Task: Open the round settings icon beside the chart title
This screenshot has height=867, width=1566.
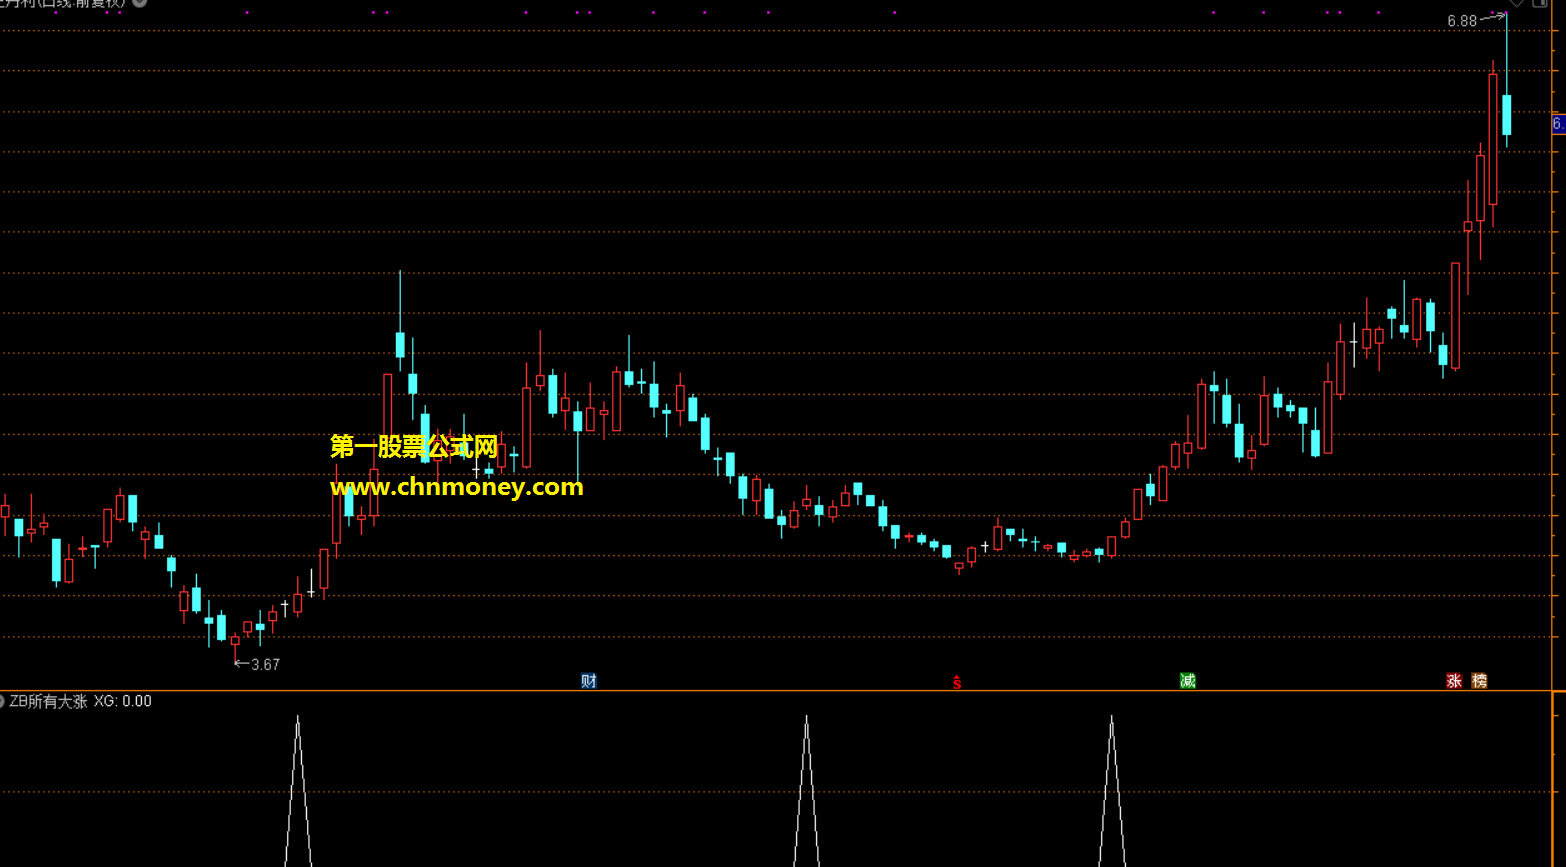Action: pyautogui.click(x=140, y=3)
